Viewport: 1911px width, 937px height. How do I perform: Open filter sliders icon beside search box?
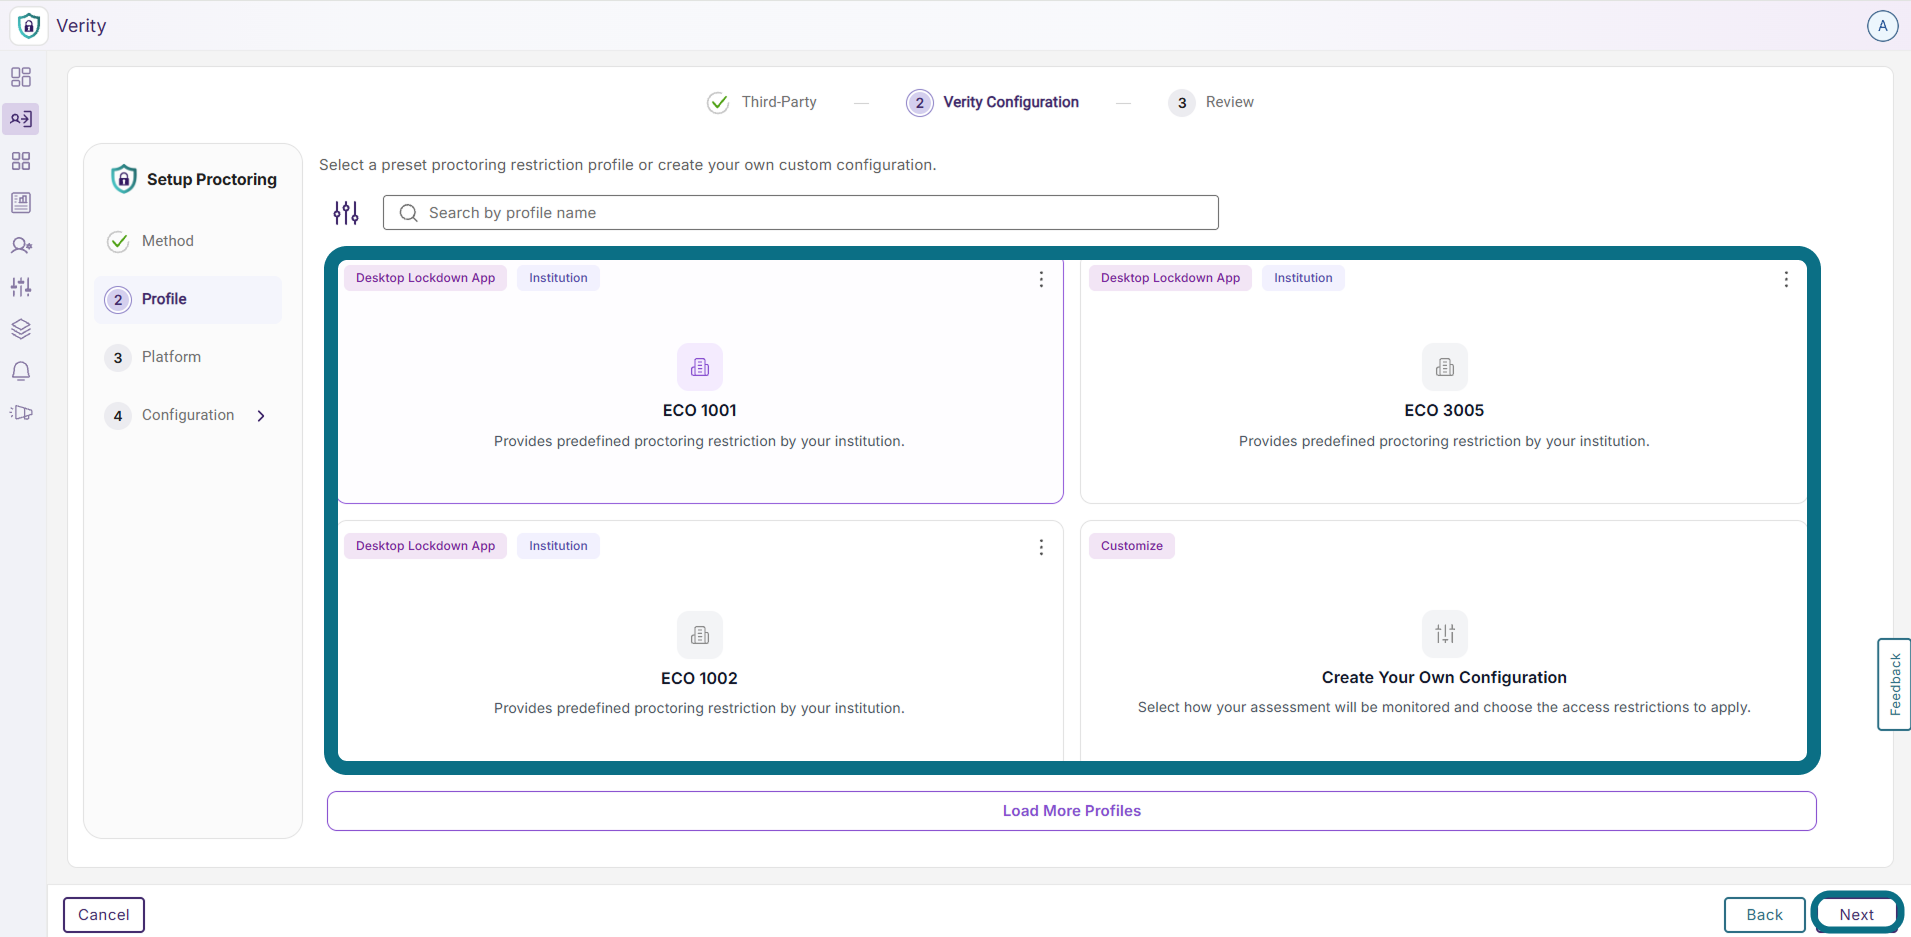pos(346,212)
